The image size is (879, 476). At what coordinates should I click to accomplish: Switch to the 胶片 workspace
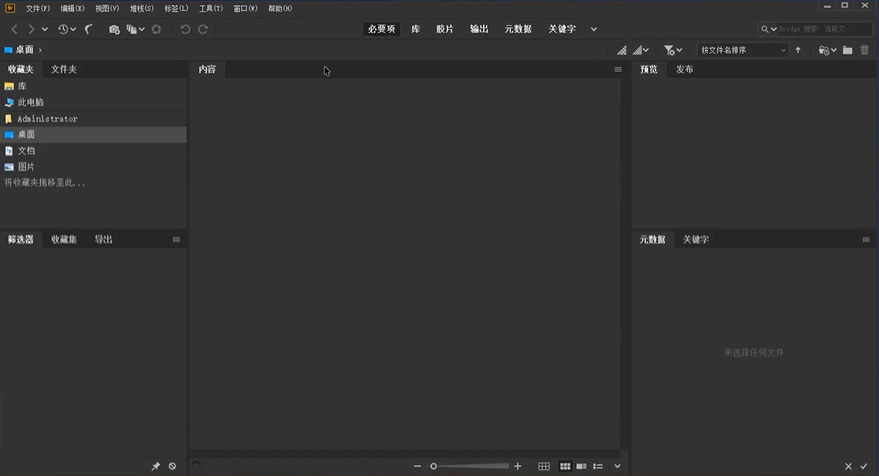(x=444, y=29)
